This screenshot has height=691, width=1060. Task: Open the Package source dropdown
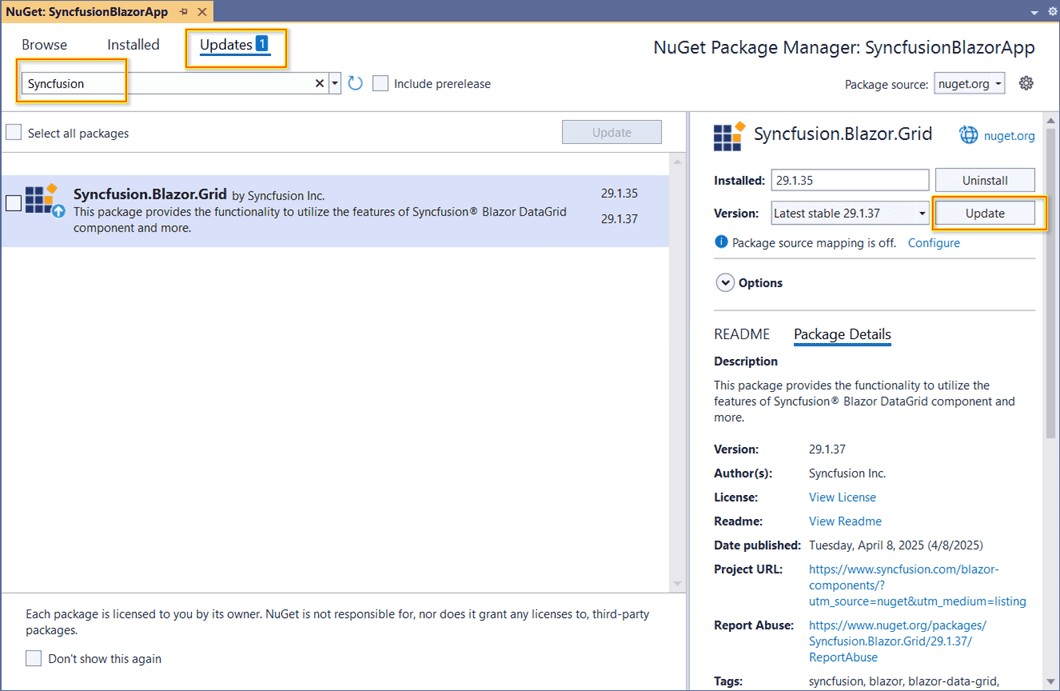pos(968,83)
